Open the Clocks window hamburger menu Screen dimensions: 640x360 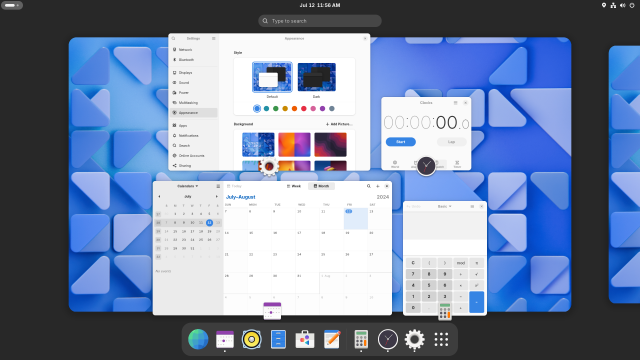coord(456,103)
